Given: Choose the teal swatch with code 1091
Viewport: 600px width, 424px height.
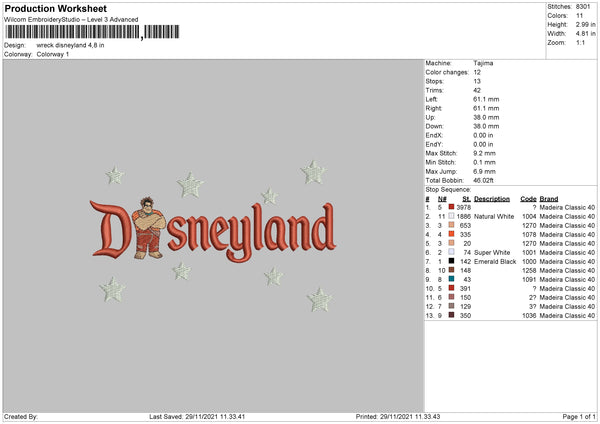Looking at the screenshot, I should tap(452, 279).
